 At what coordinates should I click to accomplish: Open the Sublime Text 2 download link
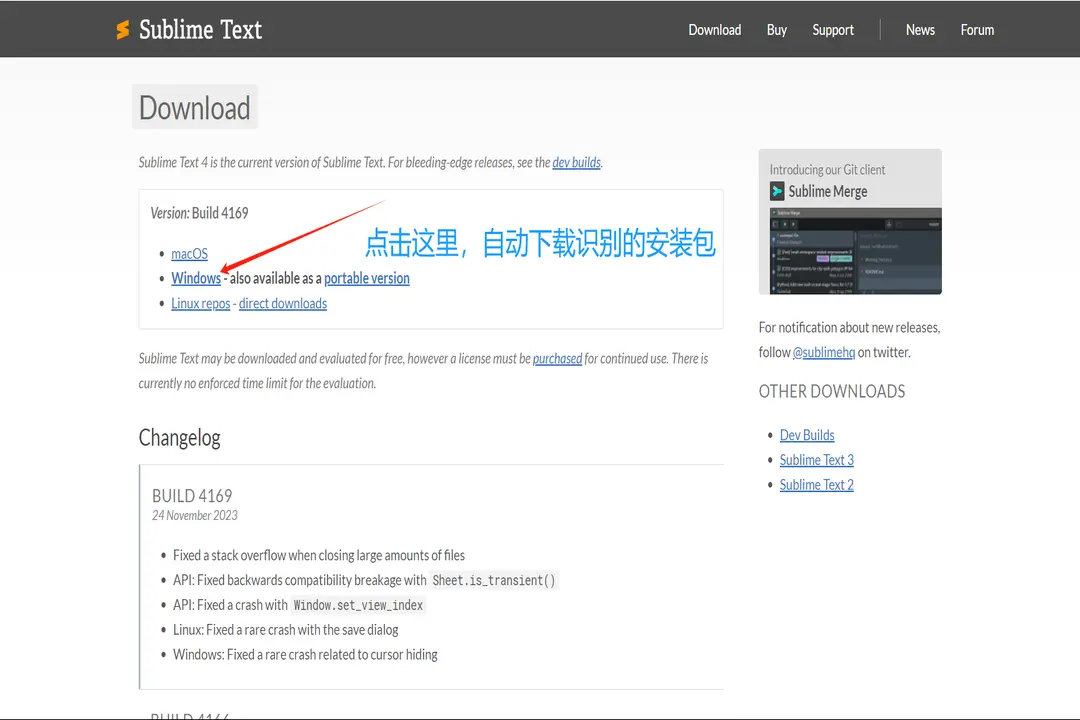[817, 485]
